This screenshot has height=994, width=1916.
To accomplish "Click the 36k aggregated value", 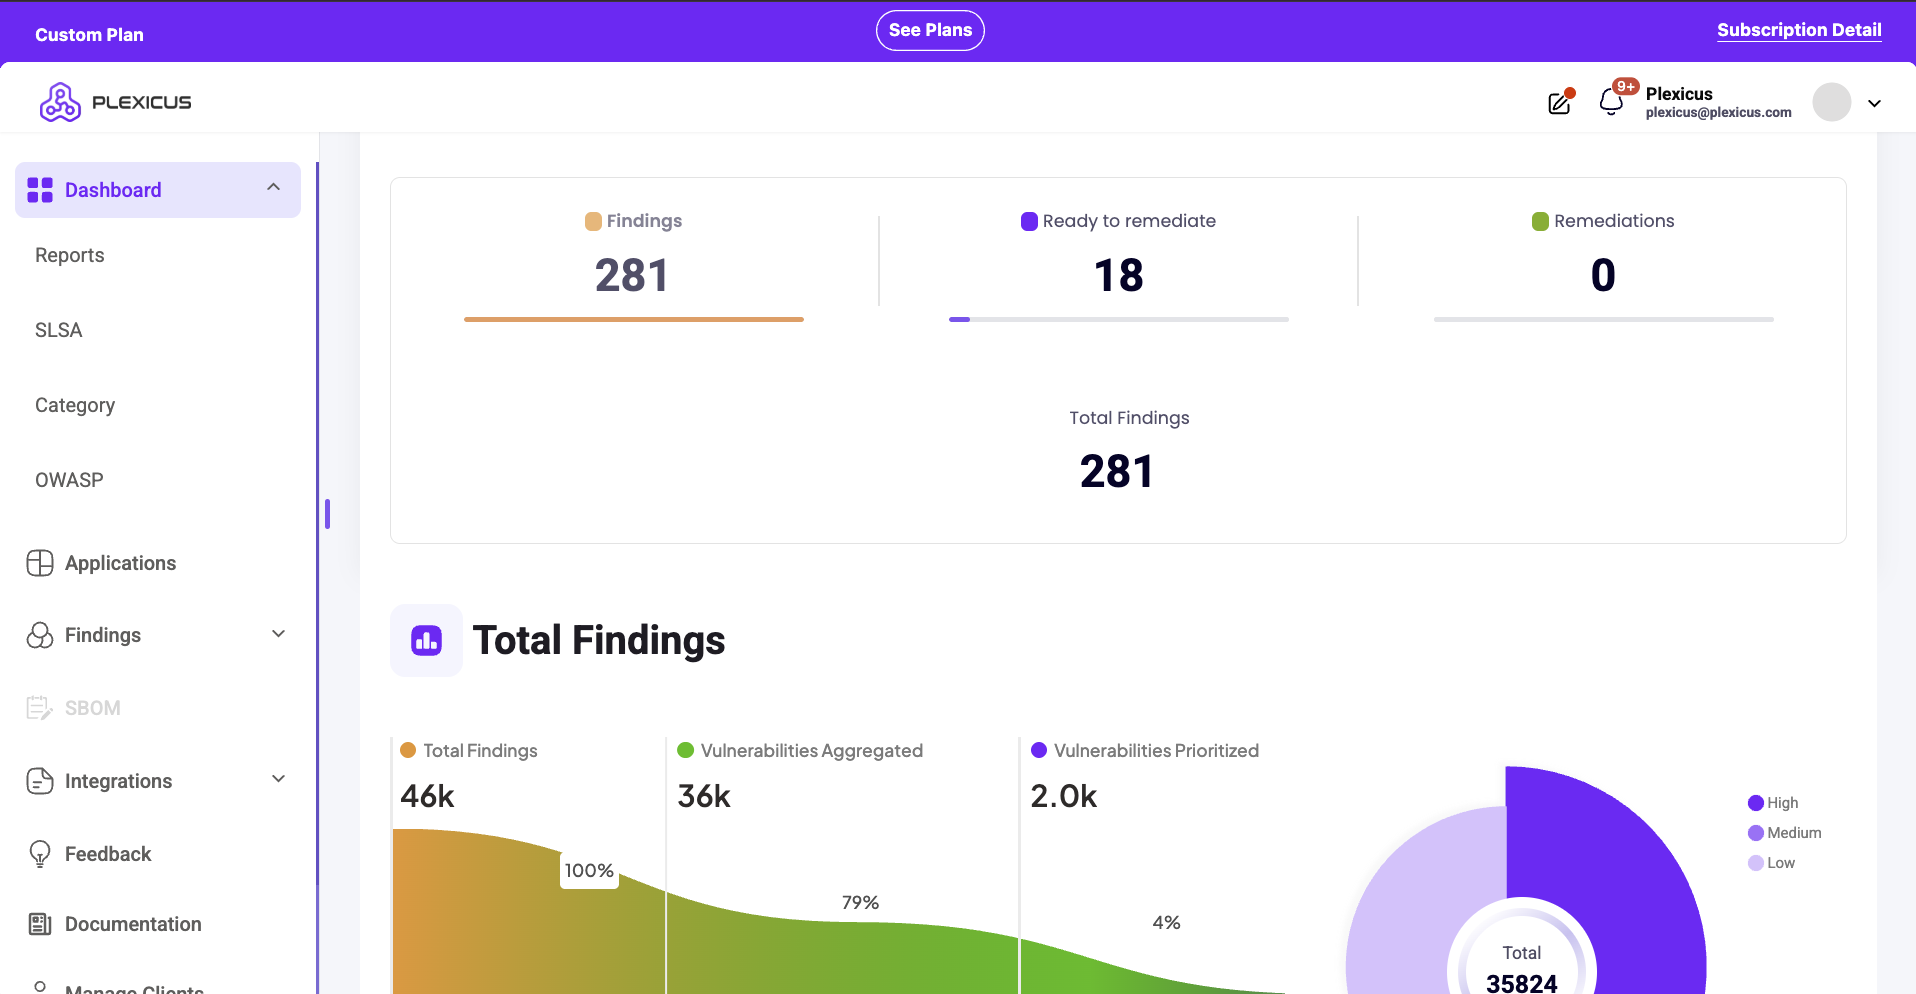I will coord(704,796).
